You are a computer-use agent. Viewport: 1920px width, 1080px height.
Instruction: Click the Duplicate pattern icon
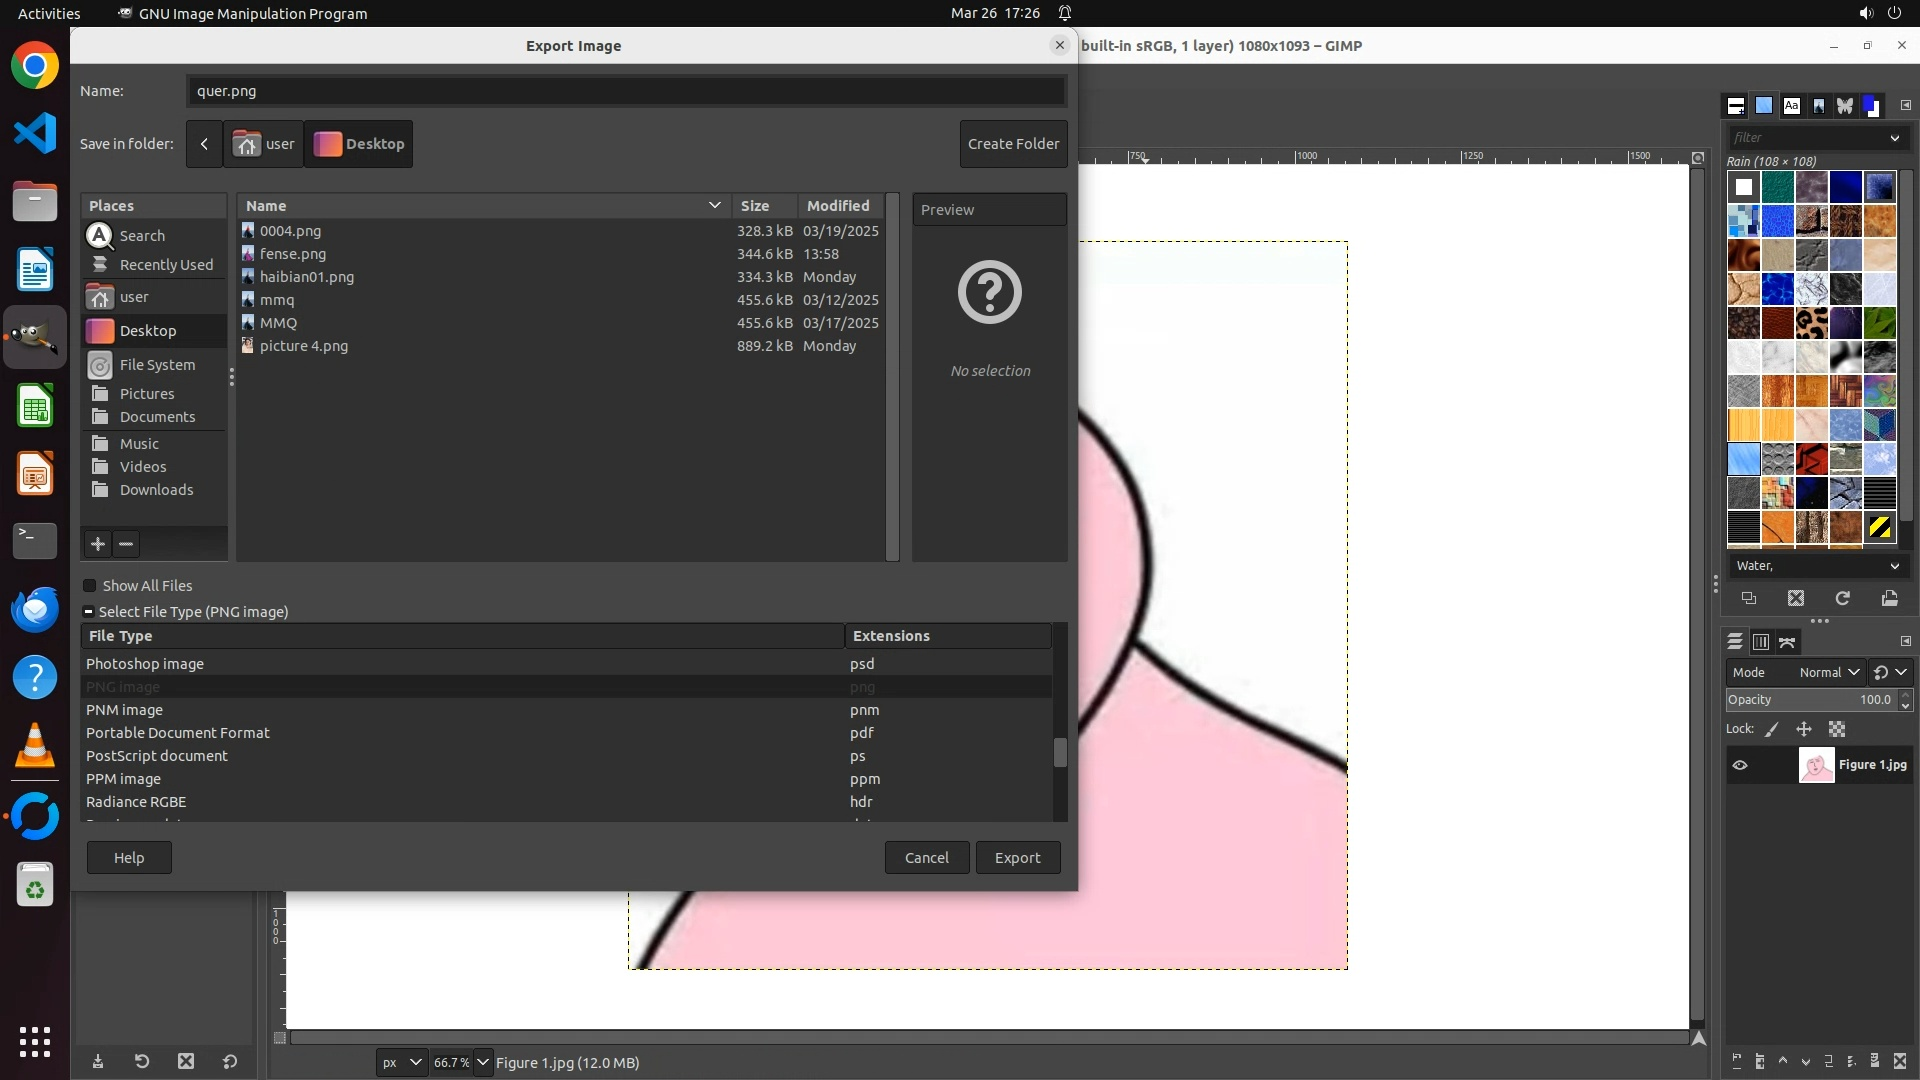pyautogui.click(x=1749, y=598)
